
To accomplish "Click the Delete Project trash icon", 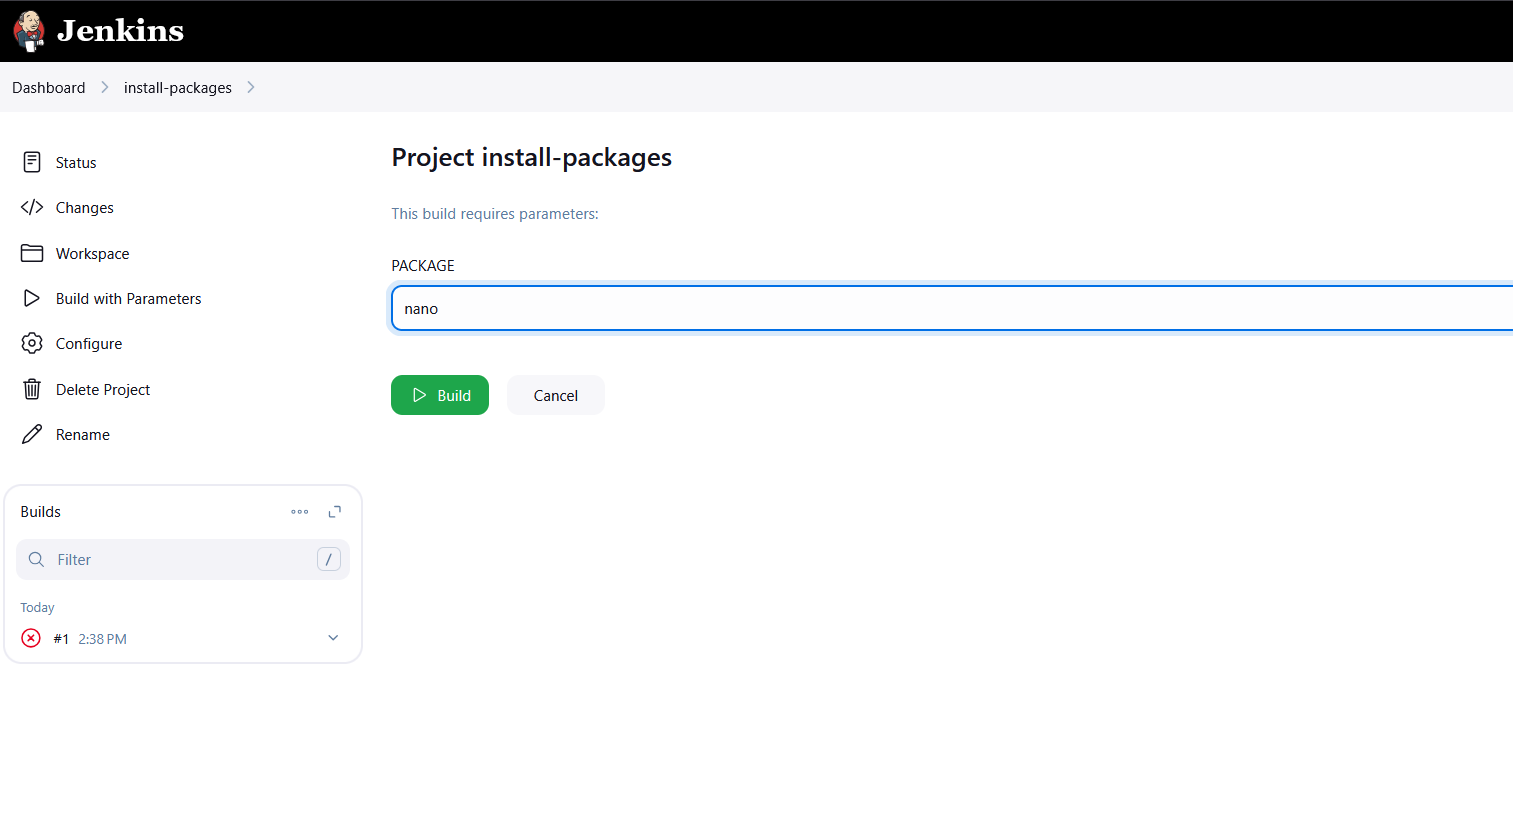I will tap(31, 389).
